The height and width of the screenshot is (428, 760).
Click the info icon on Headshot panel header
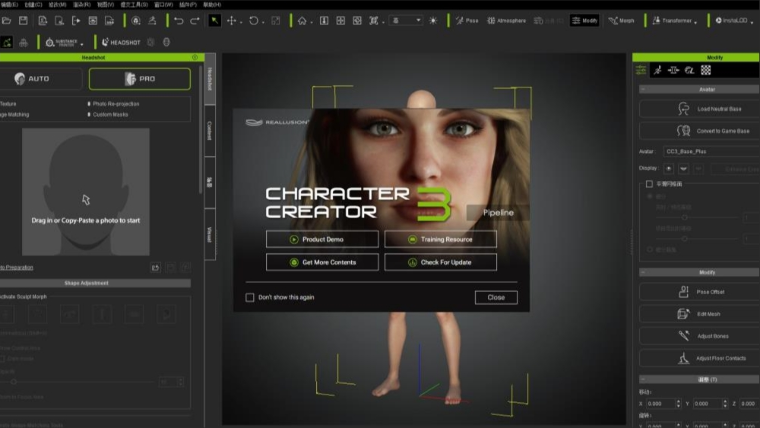tap(195, 57)
